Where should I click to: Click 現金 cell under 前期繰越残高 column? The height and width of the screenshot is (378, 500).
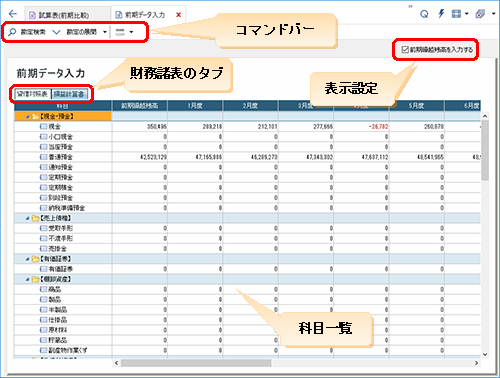click(140, 127)
